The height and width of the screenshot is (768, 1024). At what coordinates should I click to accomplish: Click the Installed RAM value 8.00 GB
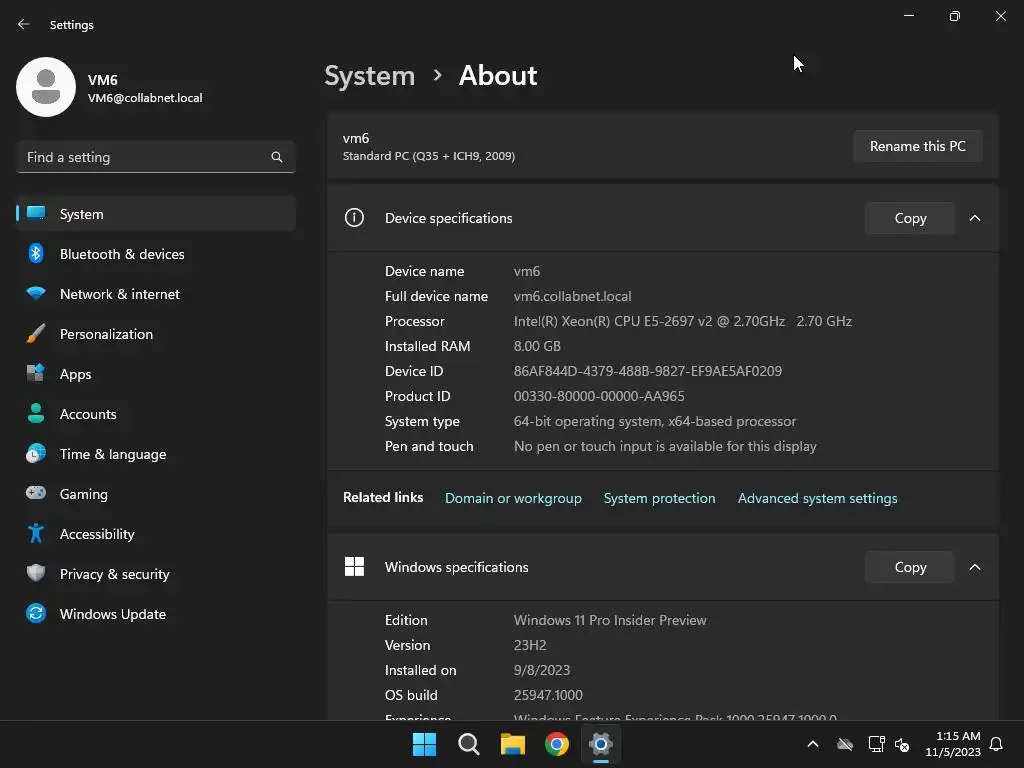click(x=537, y=346)
